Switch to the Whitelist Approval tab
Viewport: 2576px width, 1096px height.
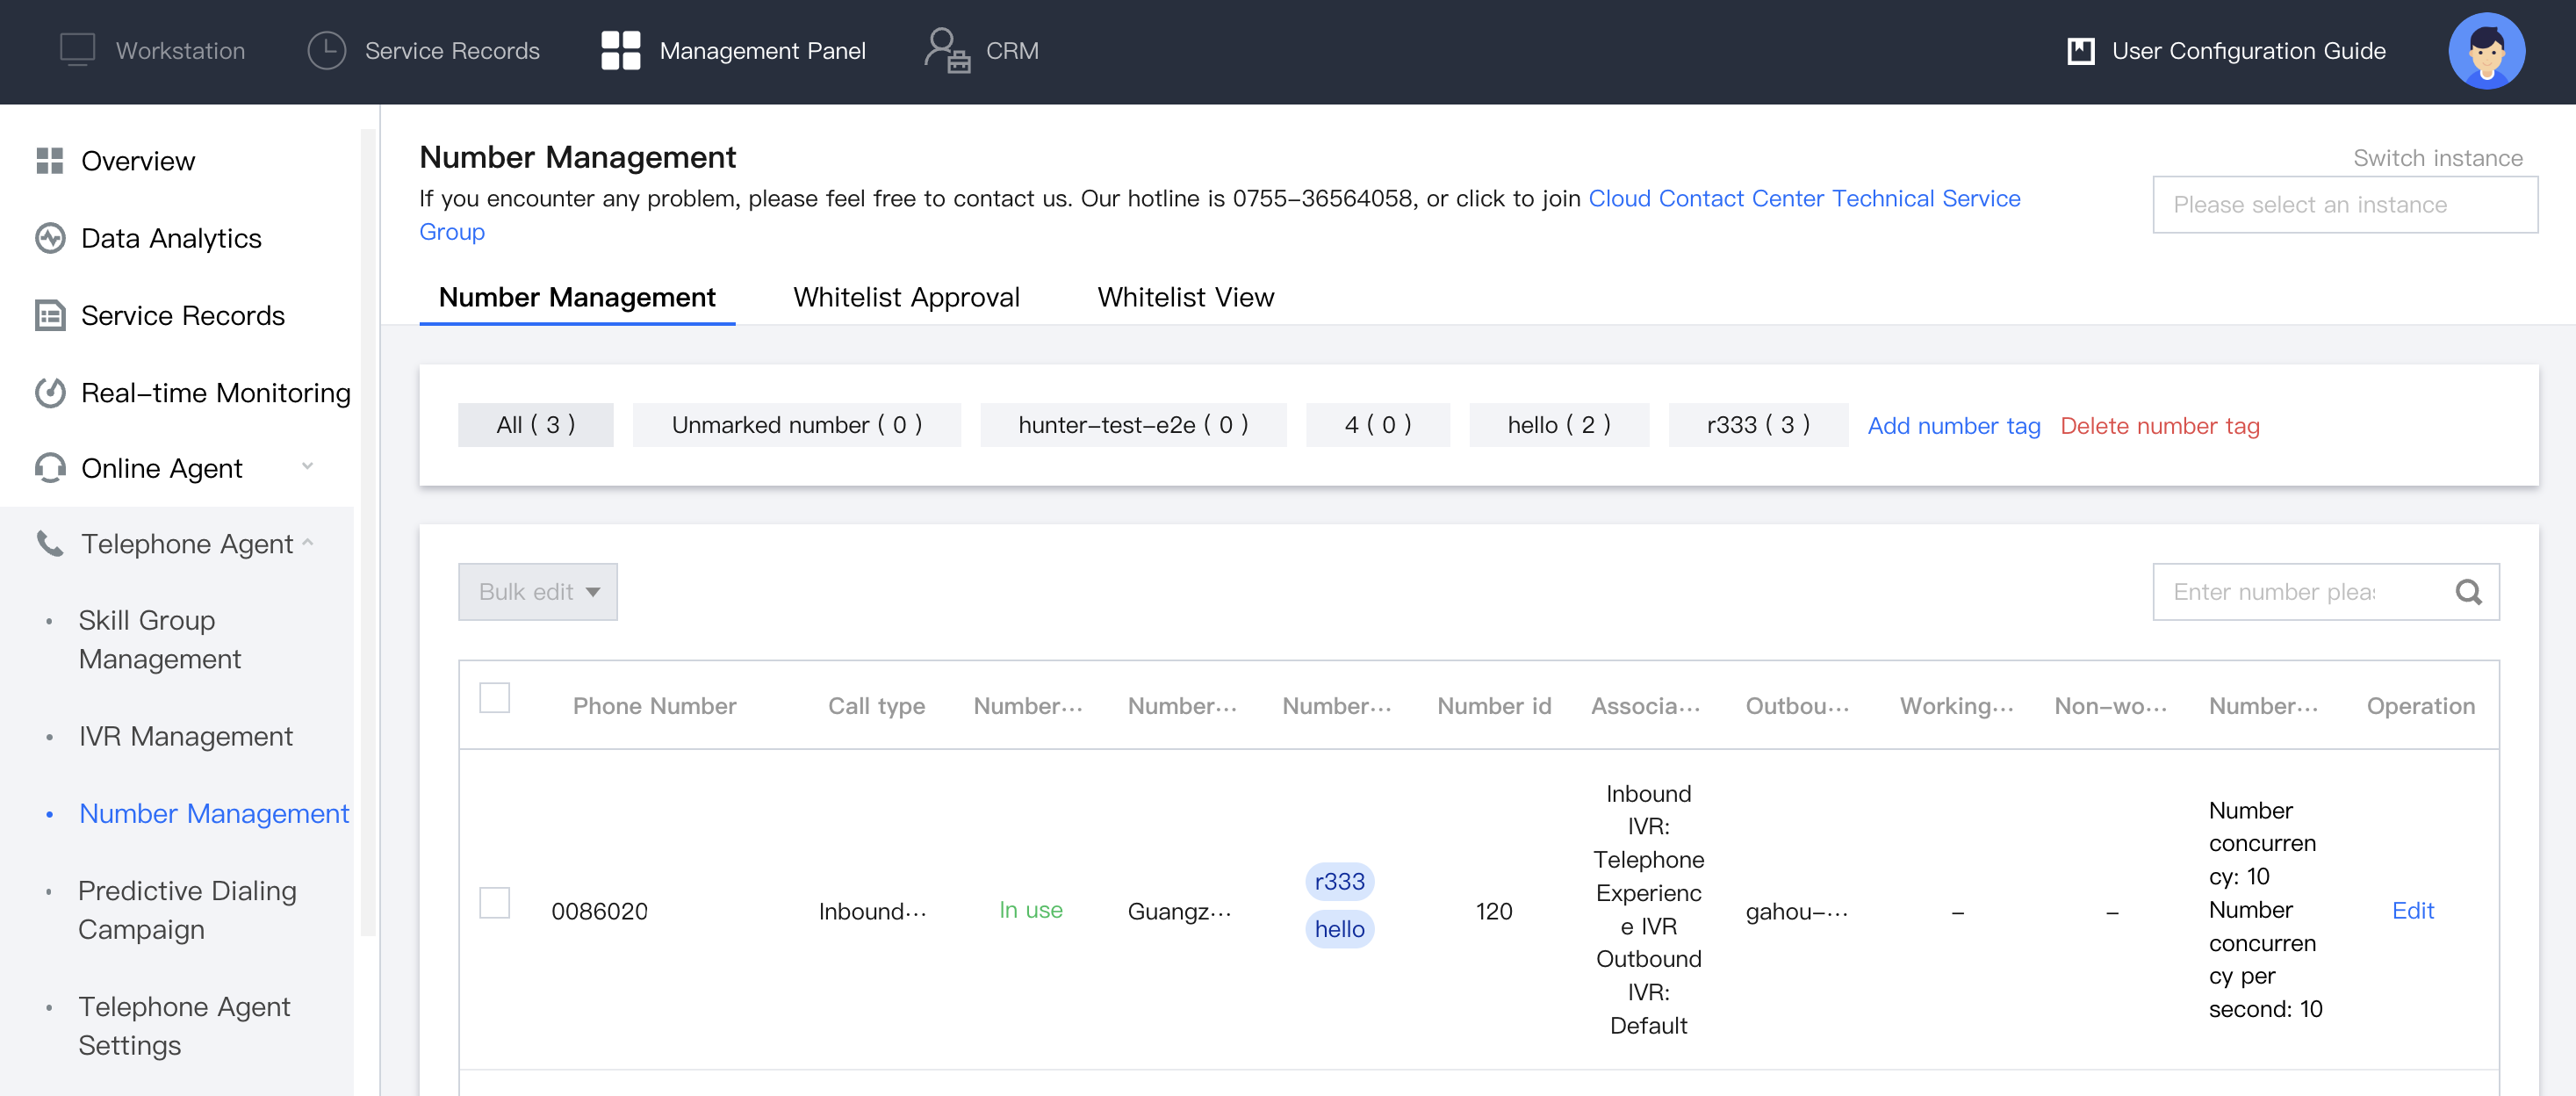pyautogui.click(x=905, y=297)
